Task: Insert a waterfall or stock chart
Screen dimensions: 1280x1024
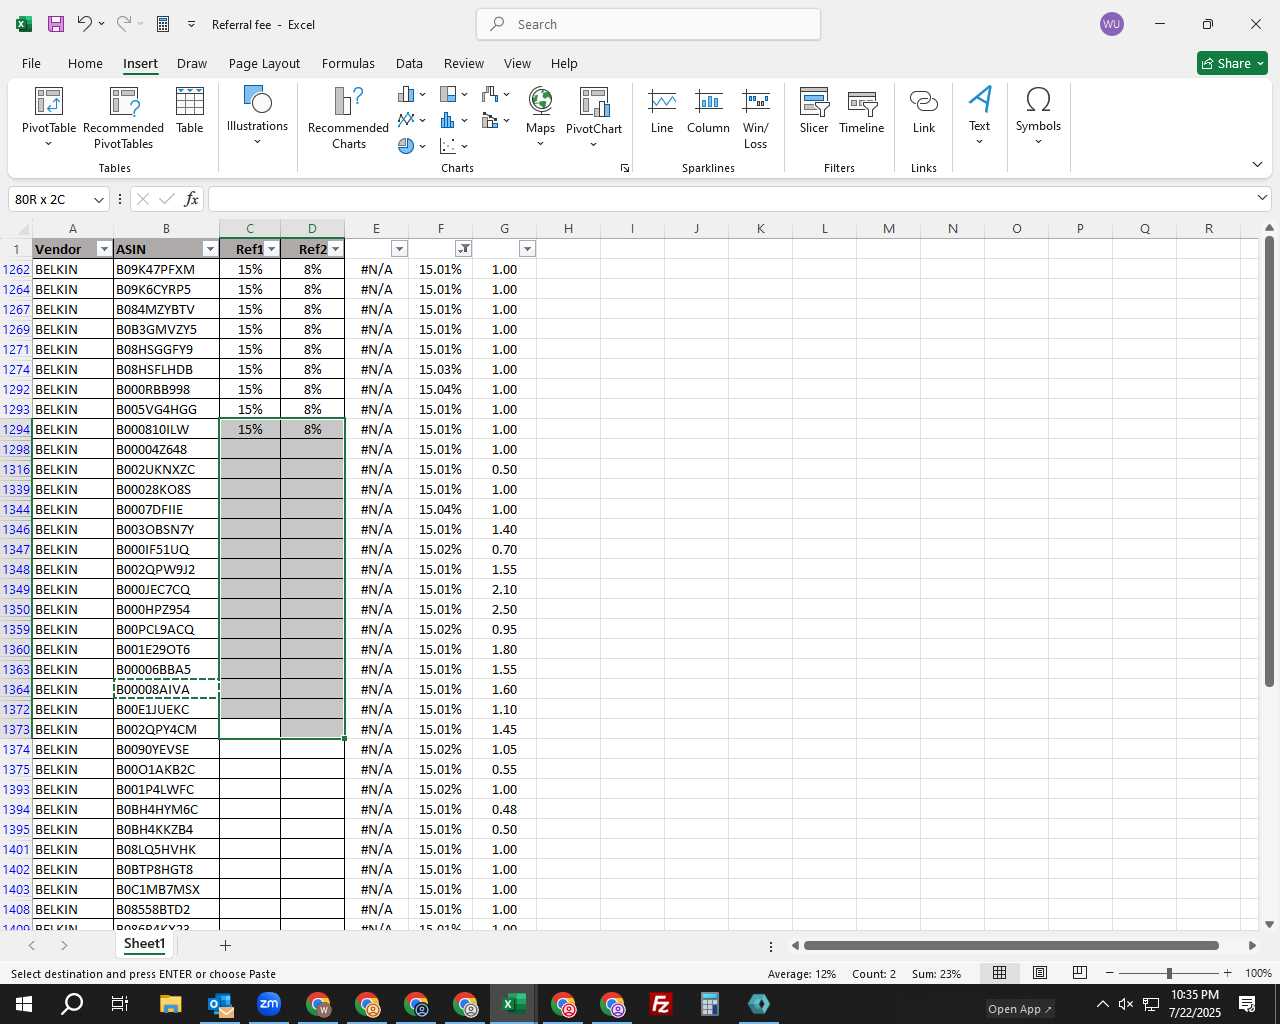Action: tap(495, 94)
